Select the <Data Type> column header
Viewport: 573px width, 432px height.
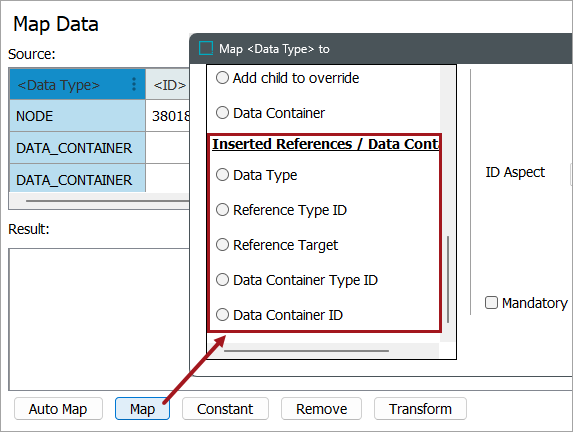click(x=77, y=84)
